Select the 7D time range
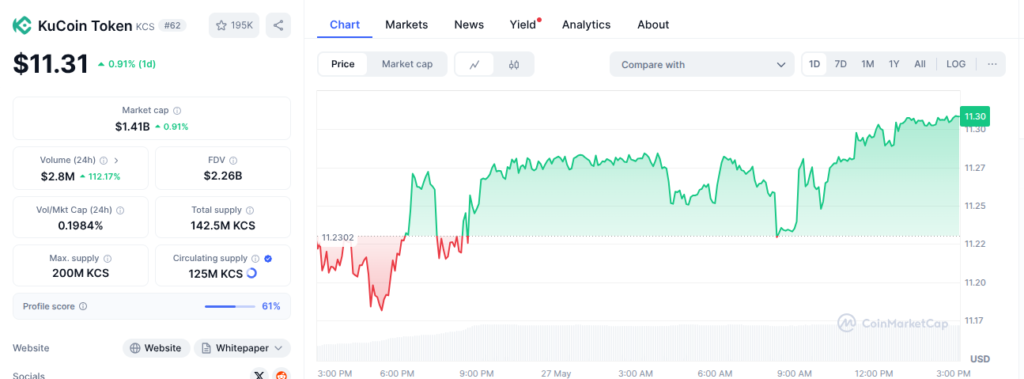The image size is (1024, 379). 840,64
